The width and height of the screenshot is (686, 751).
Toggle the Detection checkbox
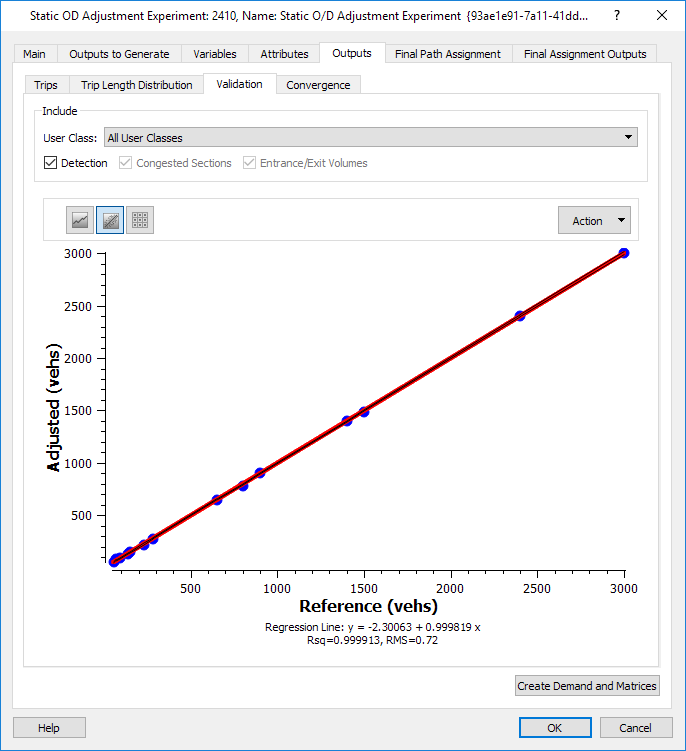[x=50, y=163]
